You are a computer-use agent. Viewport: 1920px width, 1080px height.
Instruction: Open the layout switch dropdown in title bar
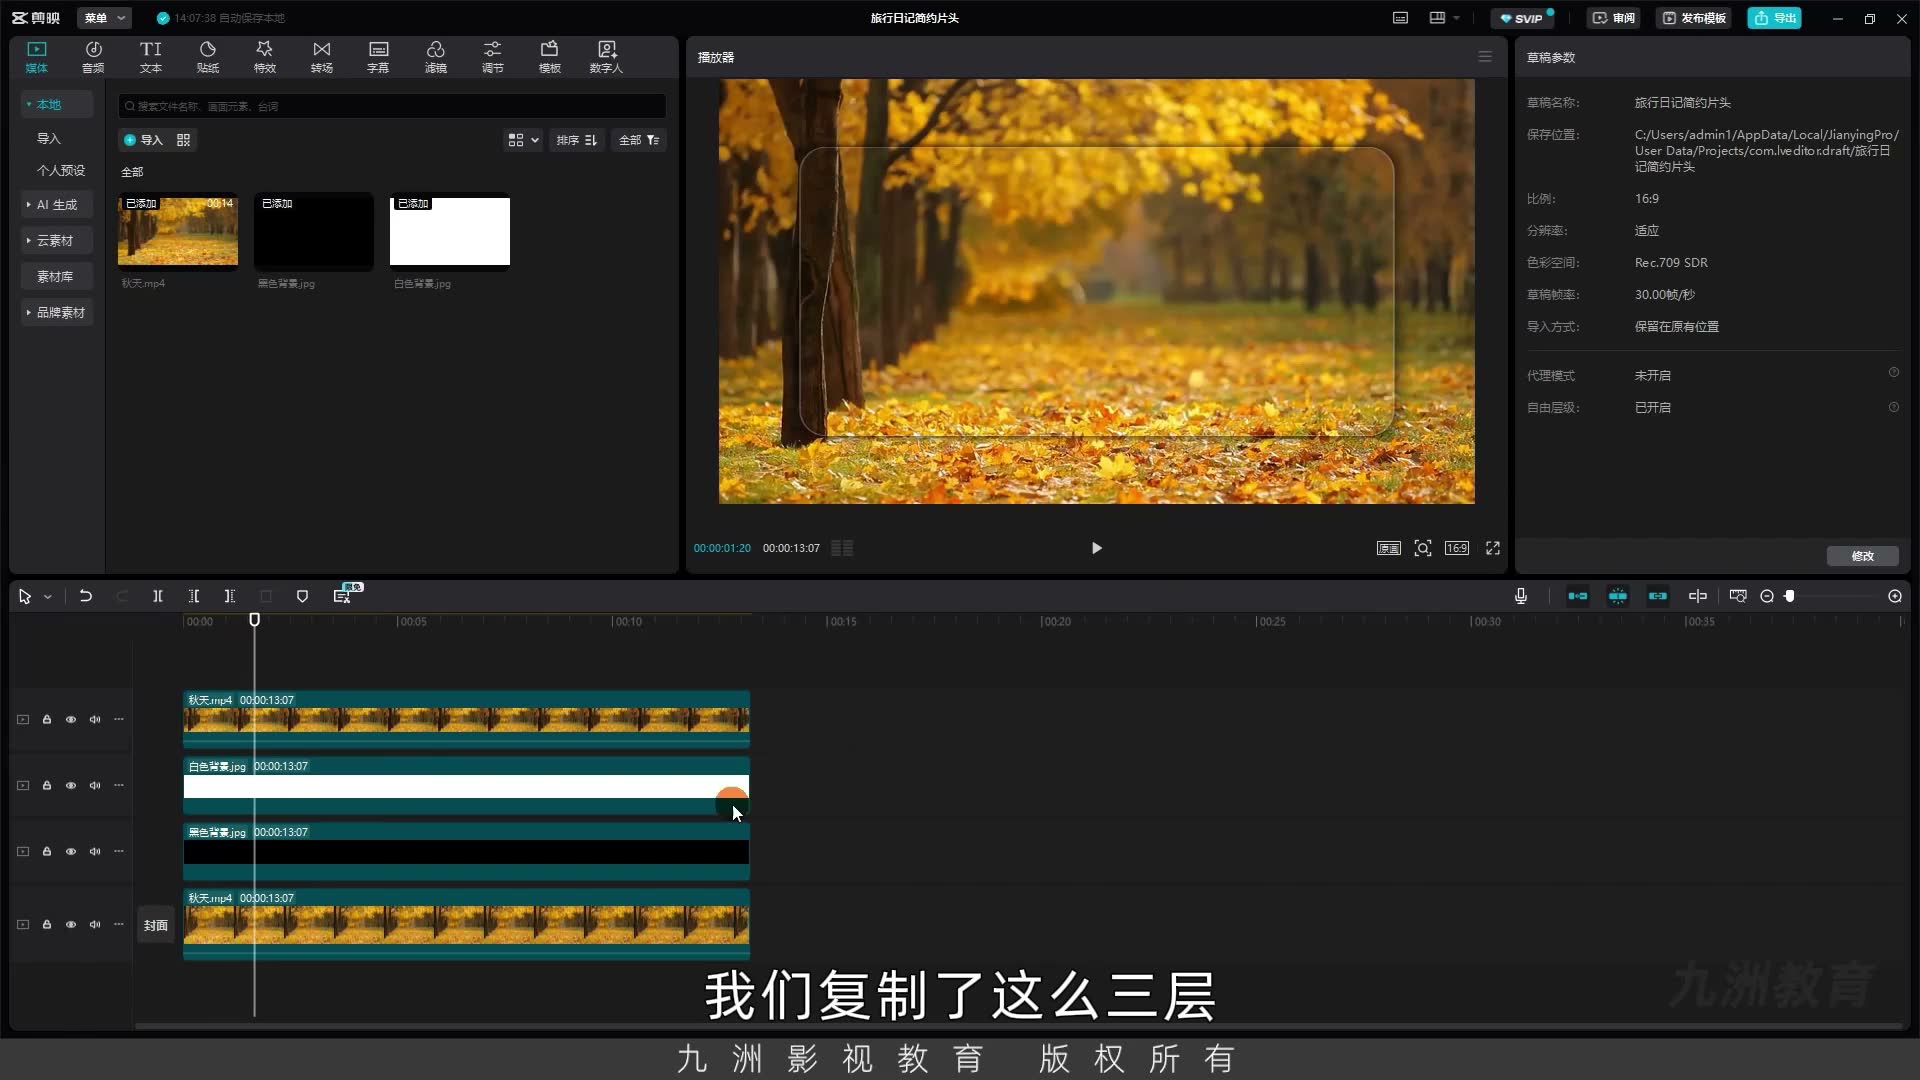(x=1444, y=18)
